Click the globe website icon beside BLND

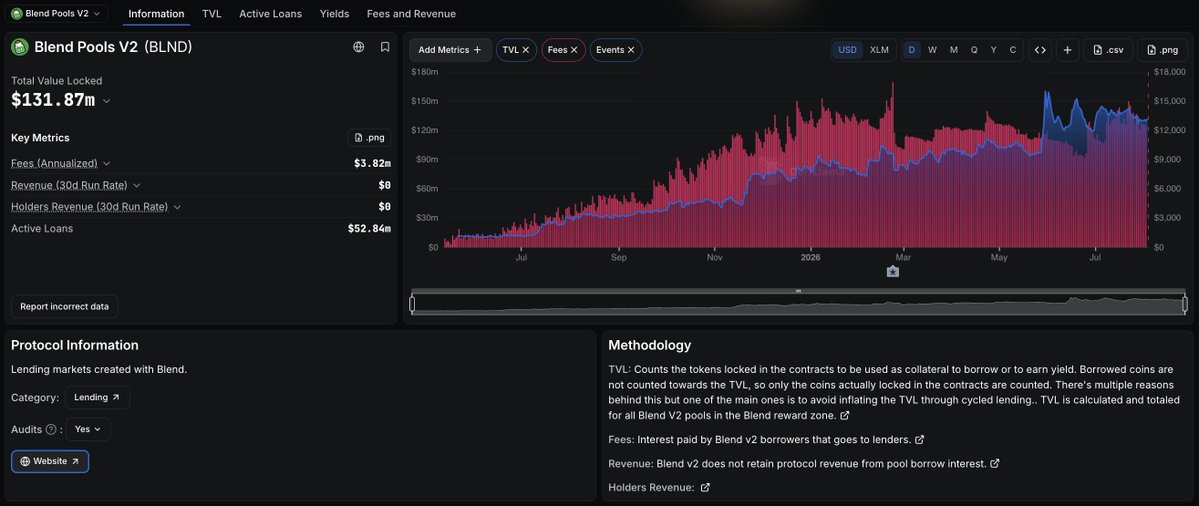click(359, 47)
